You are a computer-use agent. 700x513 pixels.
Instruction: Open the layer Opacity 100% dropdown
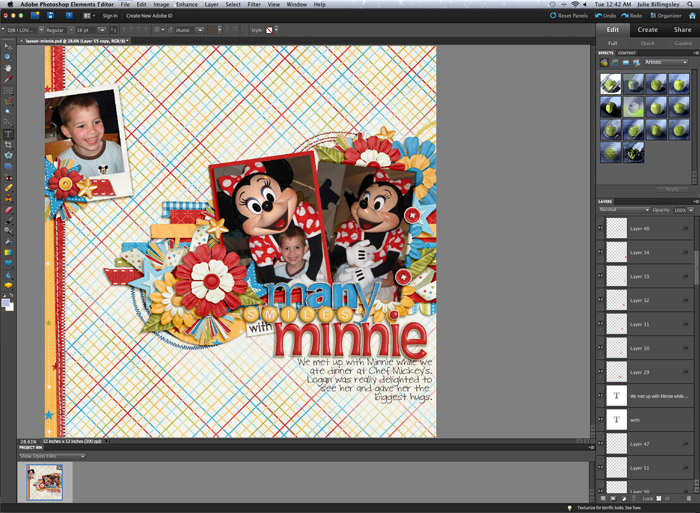(691, 210)
